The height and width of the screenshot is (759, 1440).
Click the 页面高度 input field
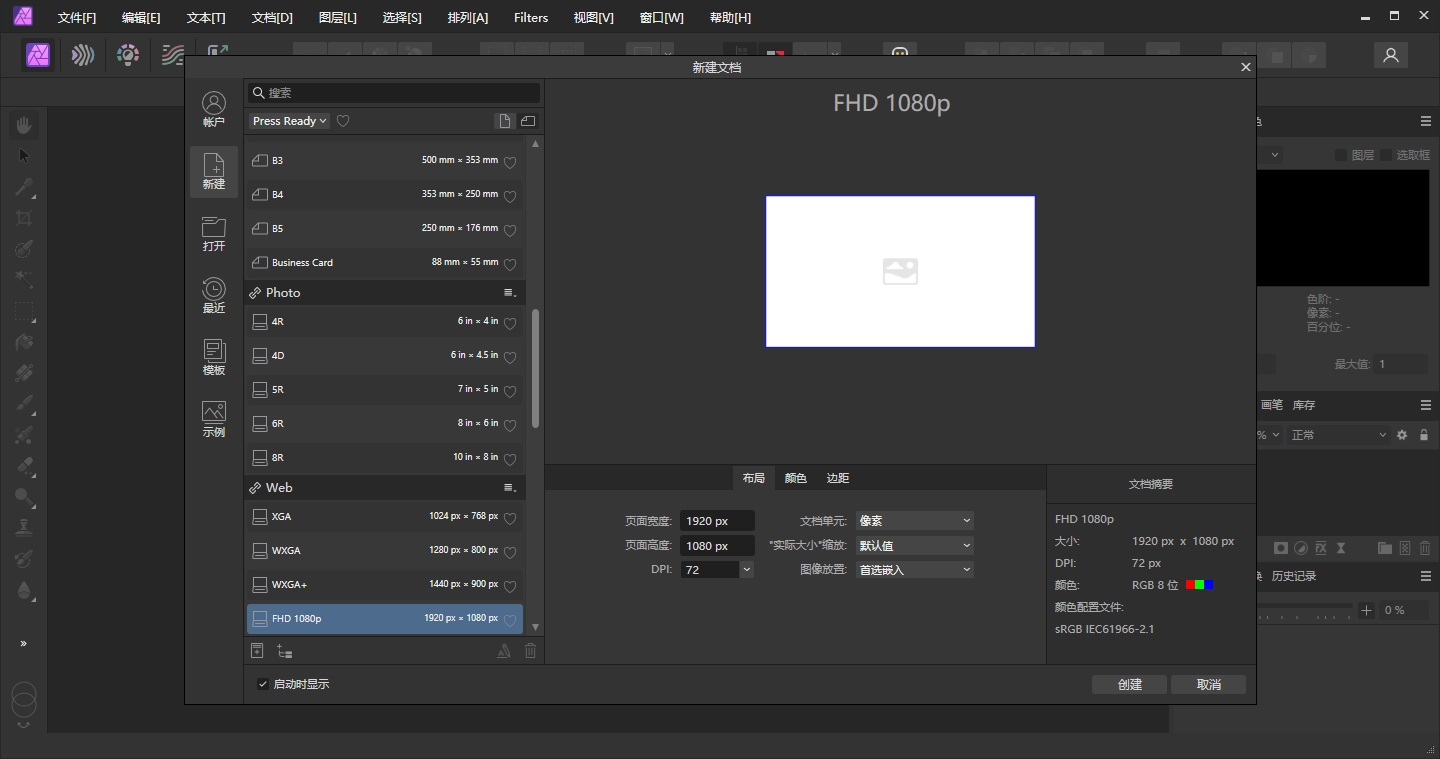point(717,546)
